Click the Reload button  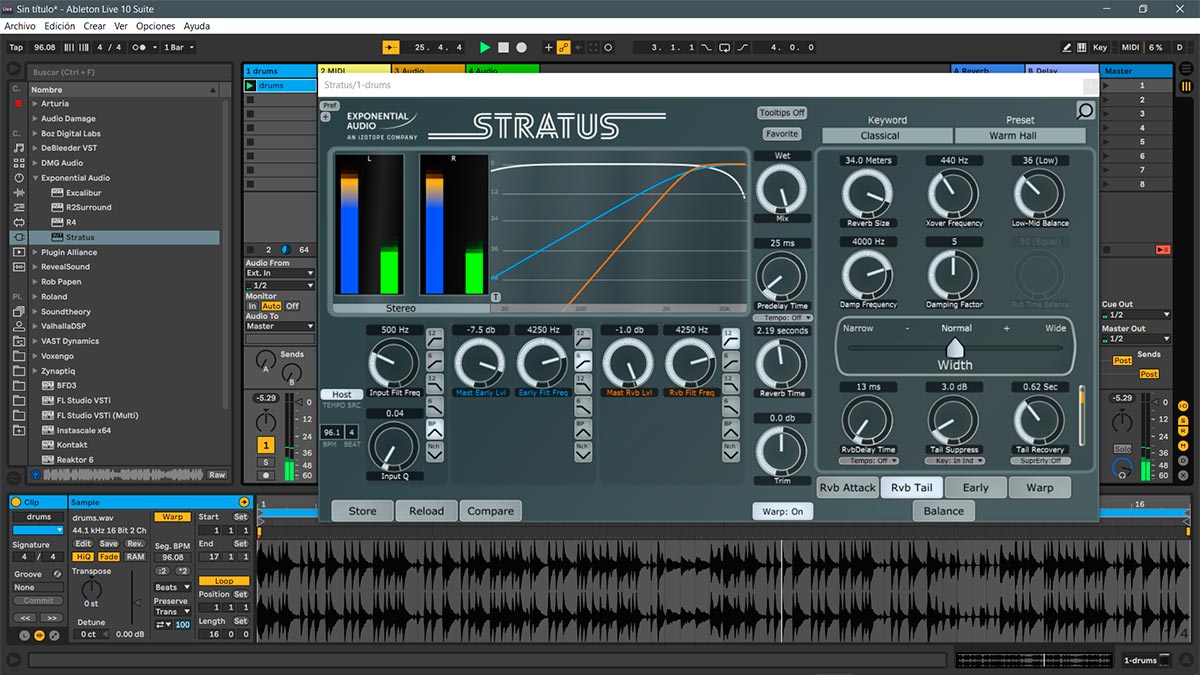coord(426,511)
